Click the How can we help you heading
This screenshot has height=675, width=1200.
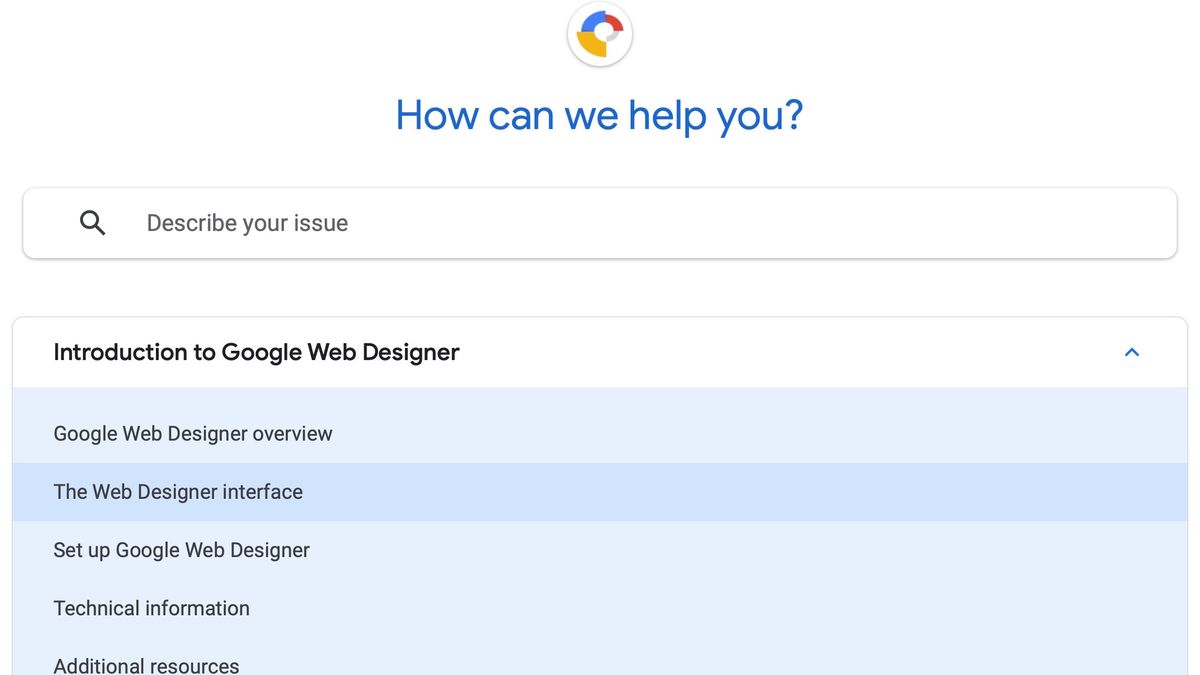coord(598,115)
